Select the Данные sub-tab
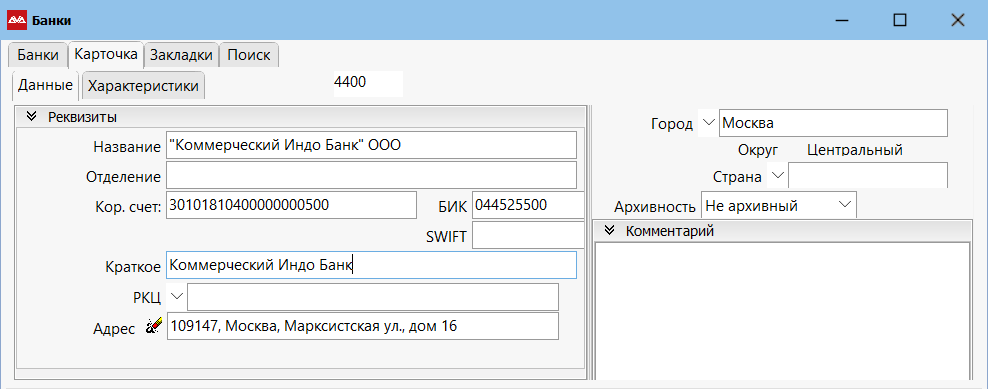 [x=45, y=86]
